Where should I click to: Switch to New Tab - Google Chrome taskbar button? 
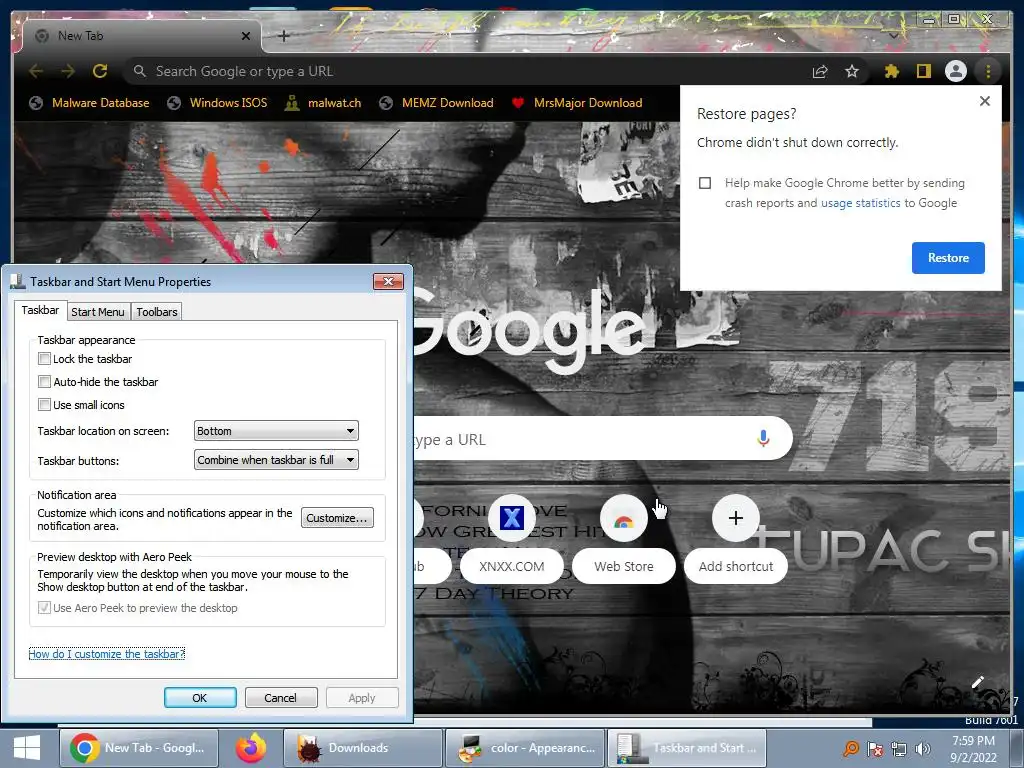click(138, 748)
